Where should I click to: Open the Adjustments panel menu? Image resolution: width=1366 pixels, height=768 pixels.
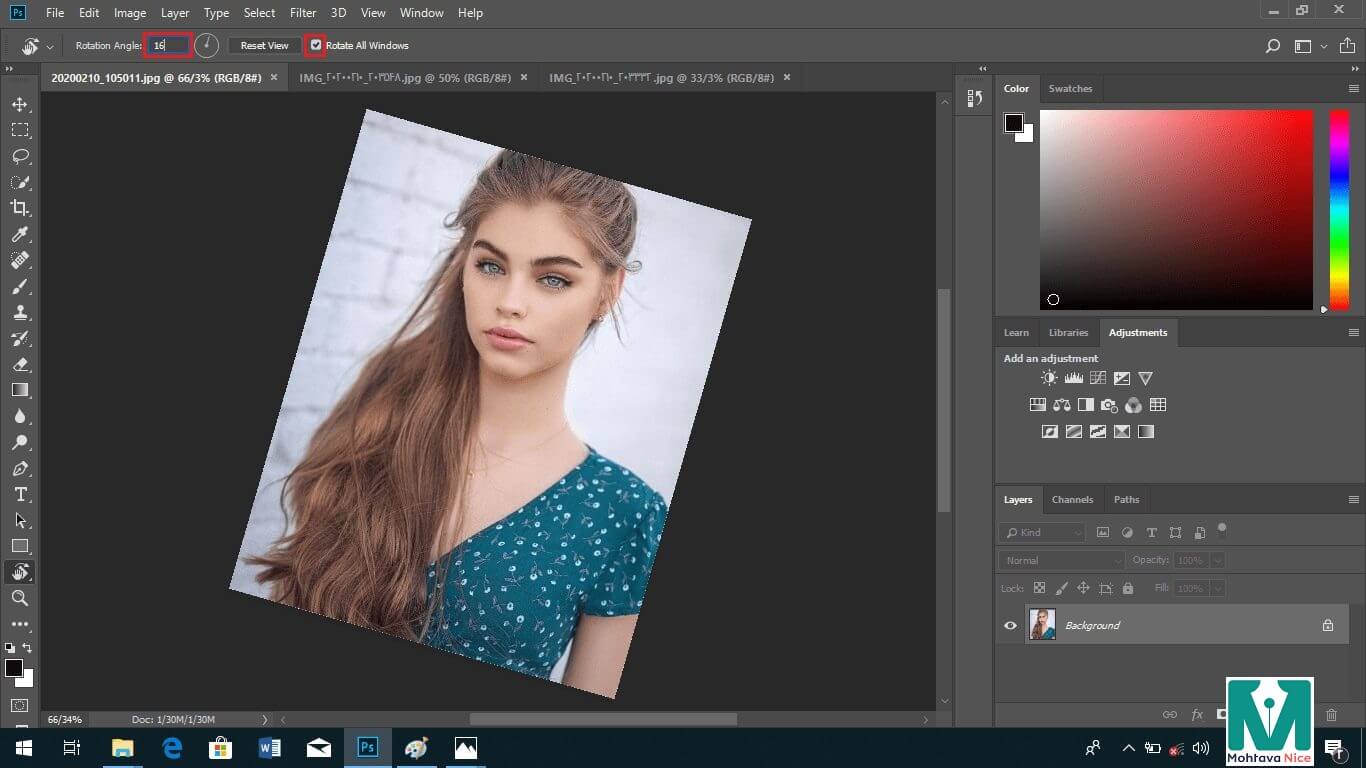click(x=1354, y=332)
